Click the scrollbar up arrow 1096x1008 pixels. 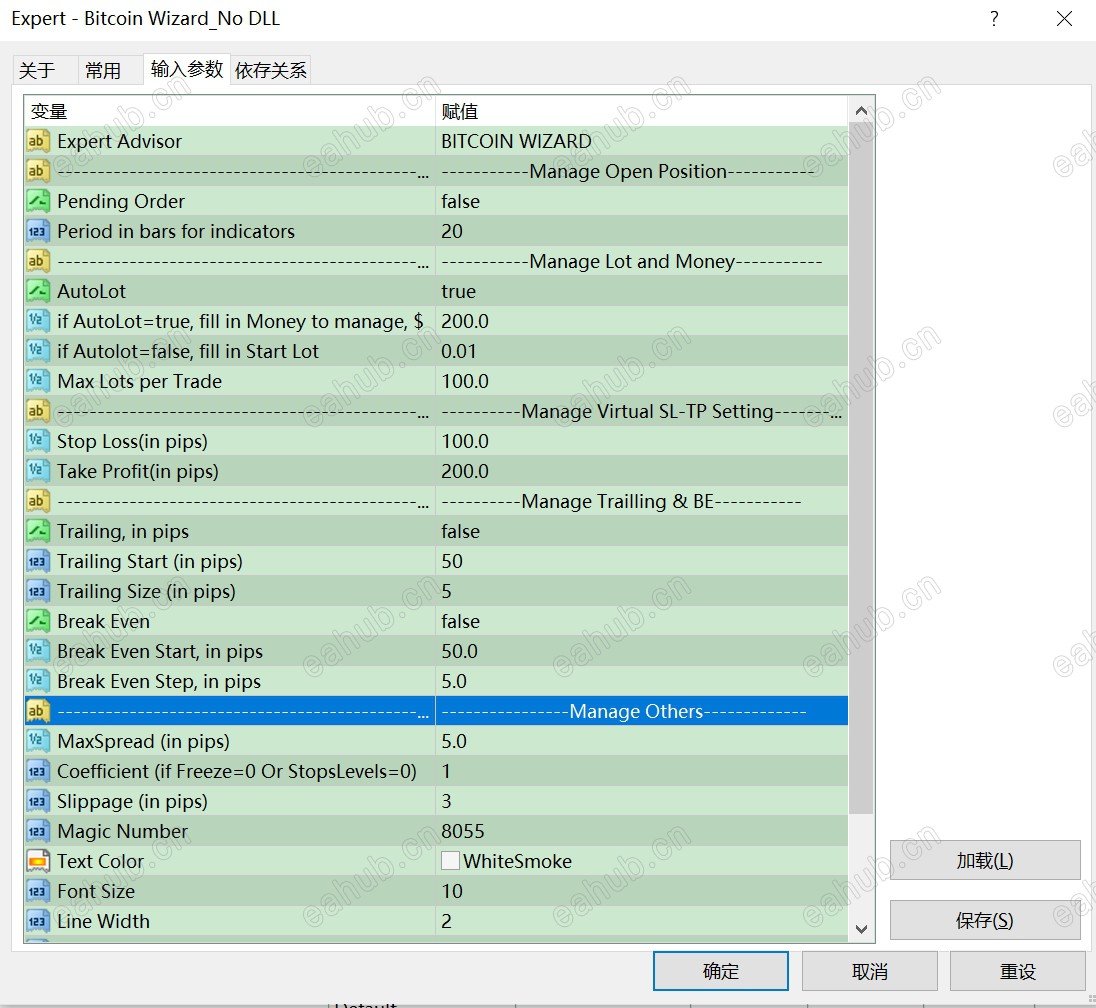tap(861, 110)
